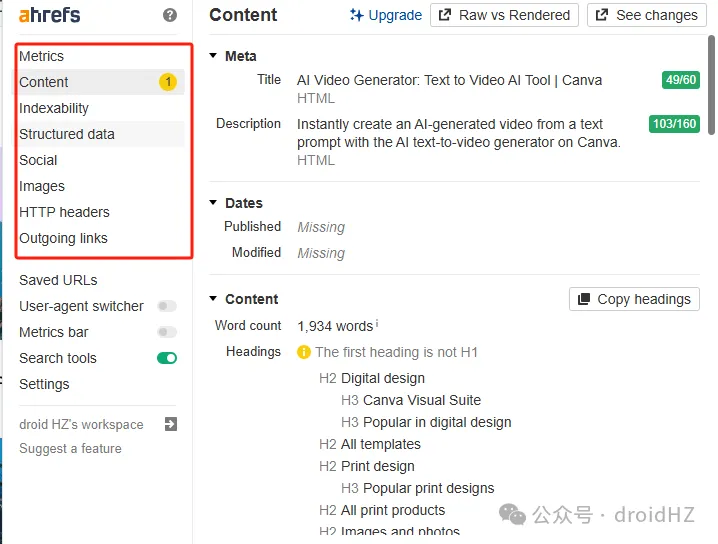This screenshot has height=544, width=718.
Task: Click the heading warning info icon
Action: point(304,352)
